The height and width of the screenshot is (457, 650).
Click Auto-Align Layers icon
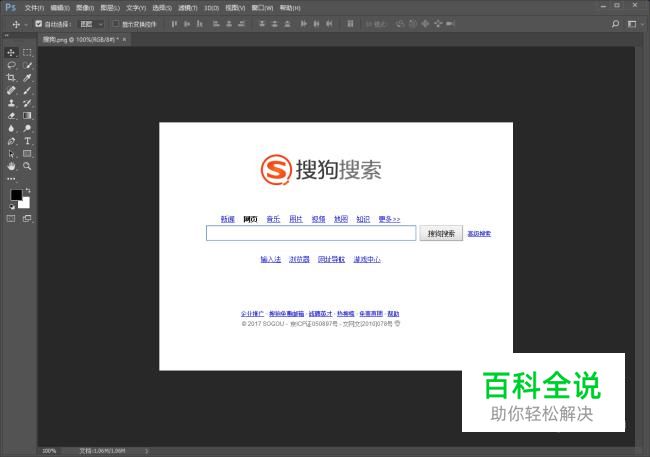tap(350, 24)
